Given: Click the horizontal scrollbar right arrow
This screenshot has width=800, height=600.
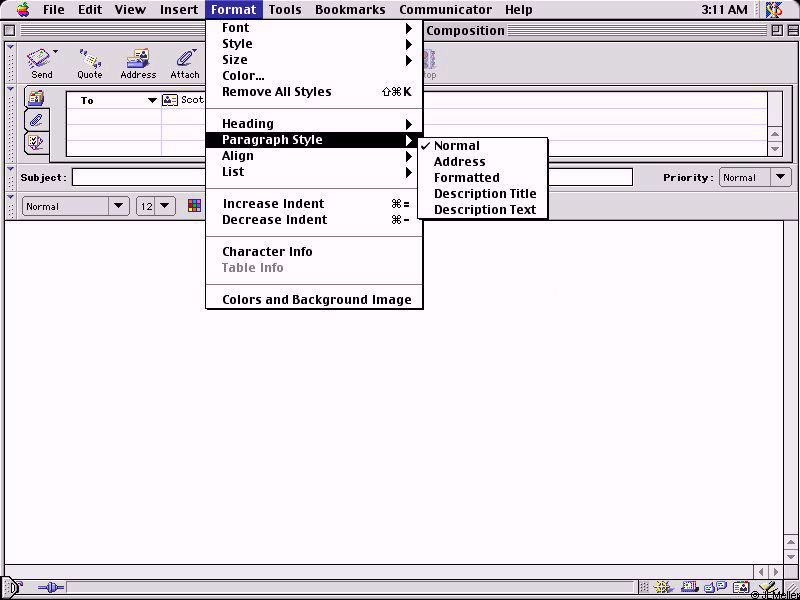Looking at the screenshot, I should click(776, 572).
